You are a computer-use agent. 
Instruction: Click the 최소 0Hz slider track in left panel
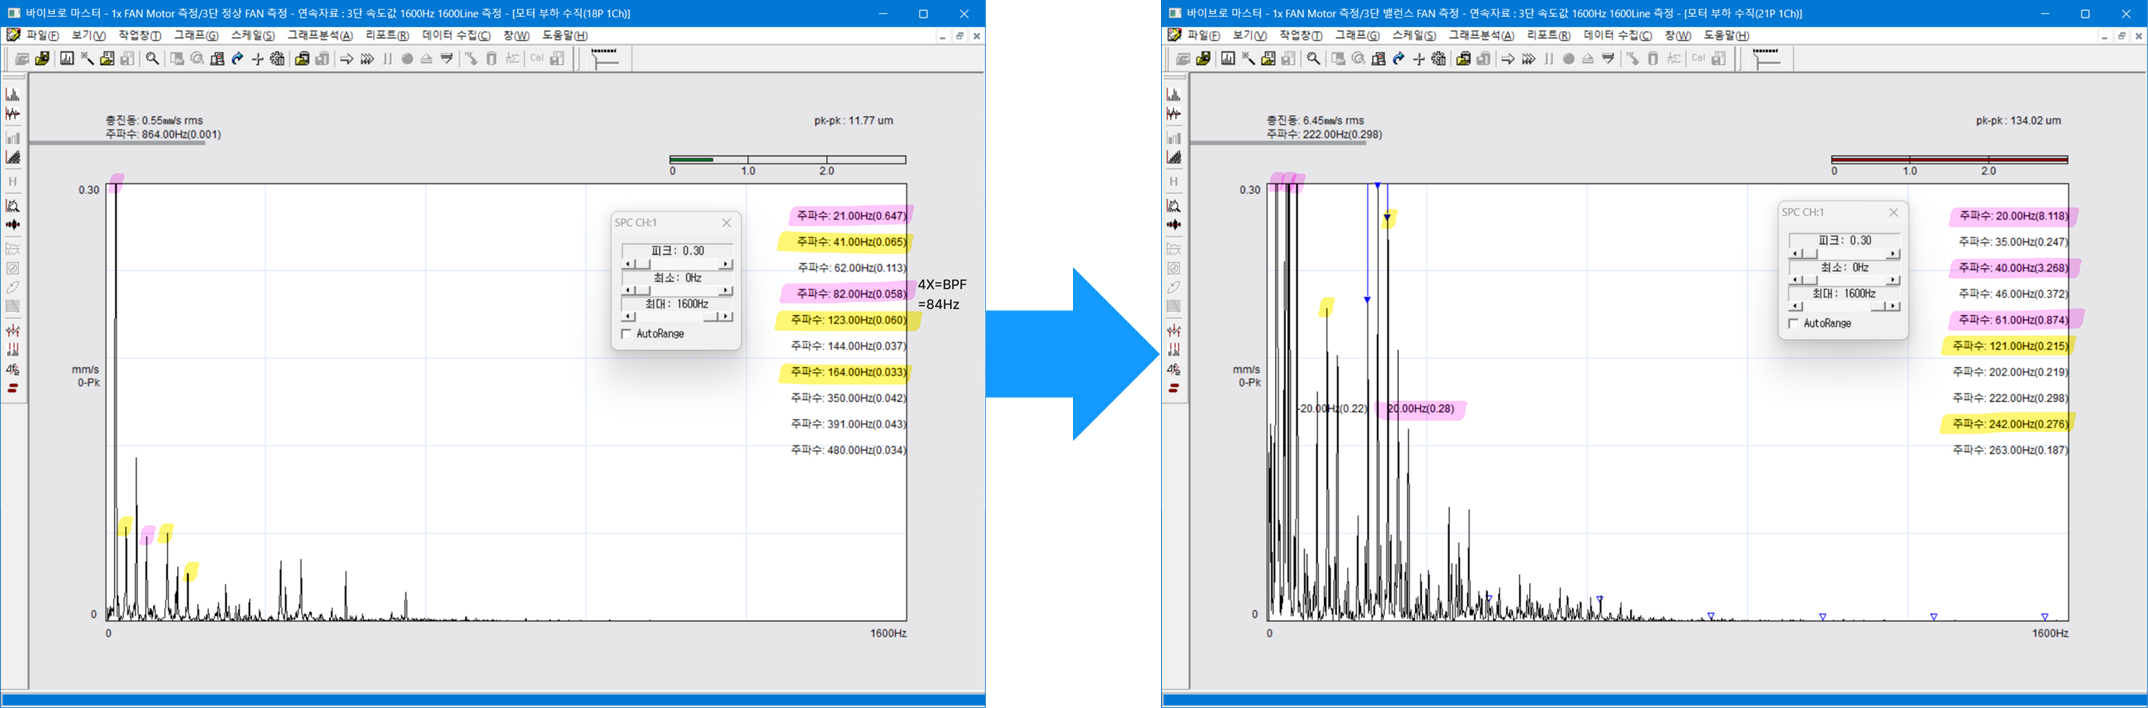tap(676, 291)
